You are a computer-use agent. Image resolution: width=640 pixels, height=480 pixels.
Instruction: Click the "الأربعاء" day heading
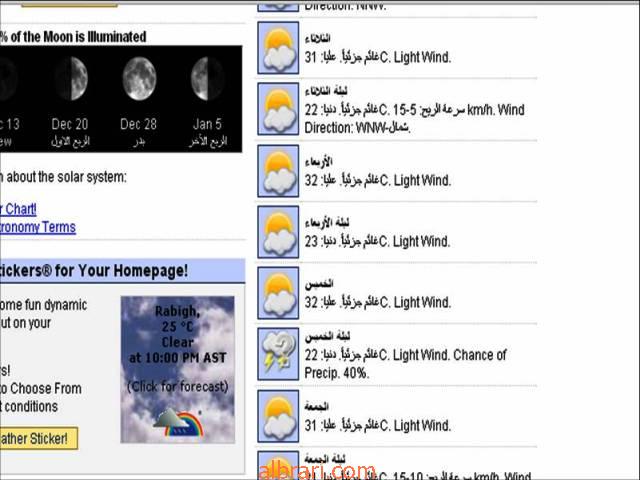pyautogui.click(x=318, y=162)
